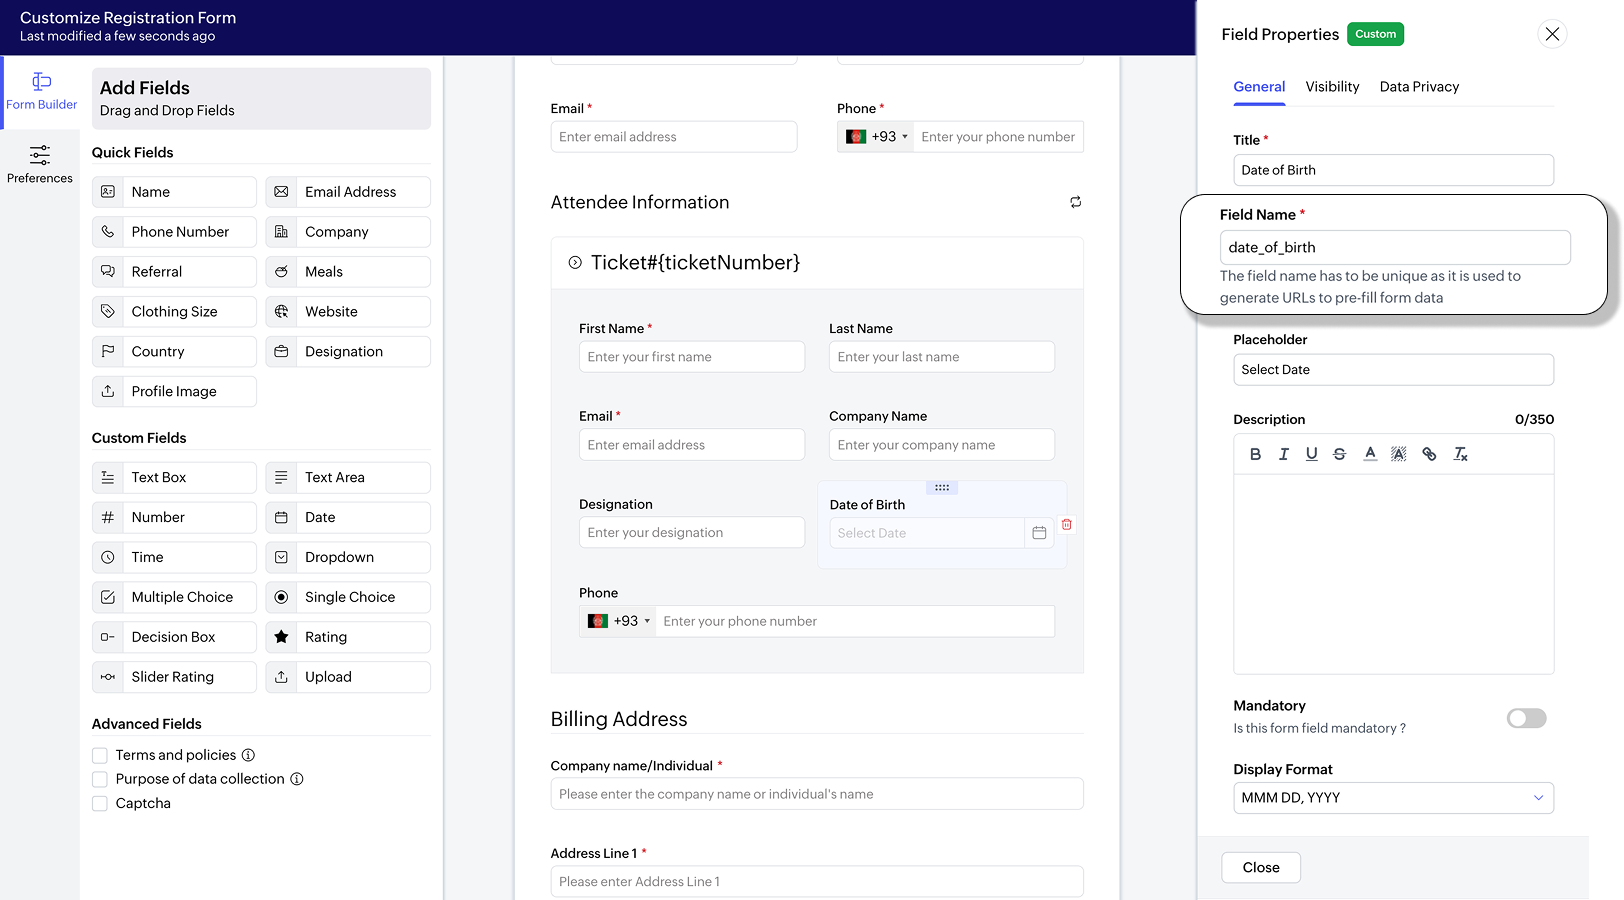Check the Captcha advanced field
The image size is (1624, 900).
(x=100, y=804)
